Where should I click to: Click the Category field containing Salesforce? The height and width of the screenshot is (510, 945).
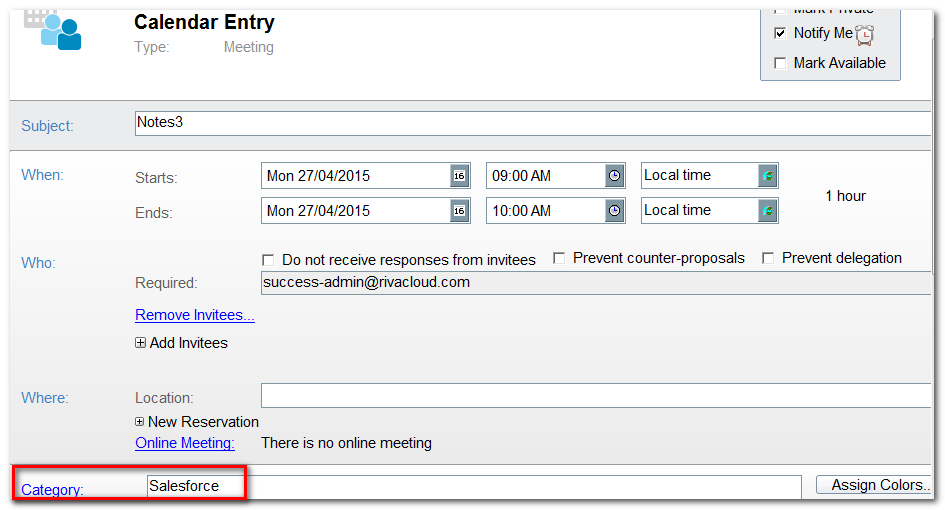pyautogui.click(x=474, y=486)
